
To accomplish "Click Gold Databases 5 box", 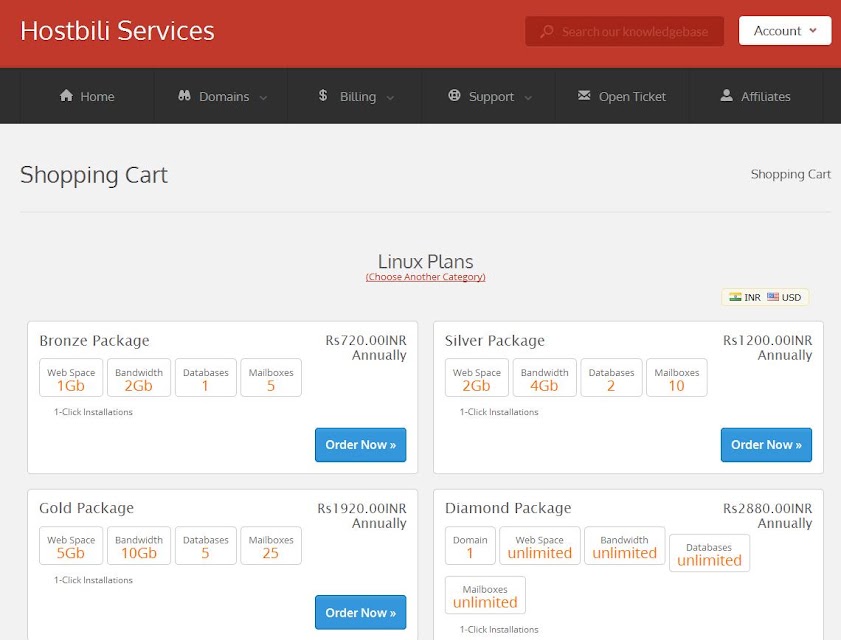I will (205, 546).
